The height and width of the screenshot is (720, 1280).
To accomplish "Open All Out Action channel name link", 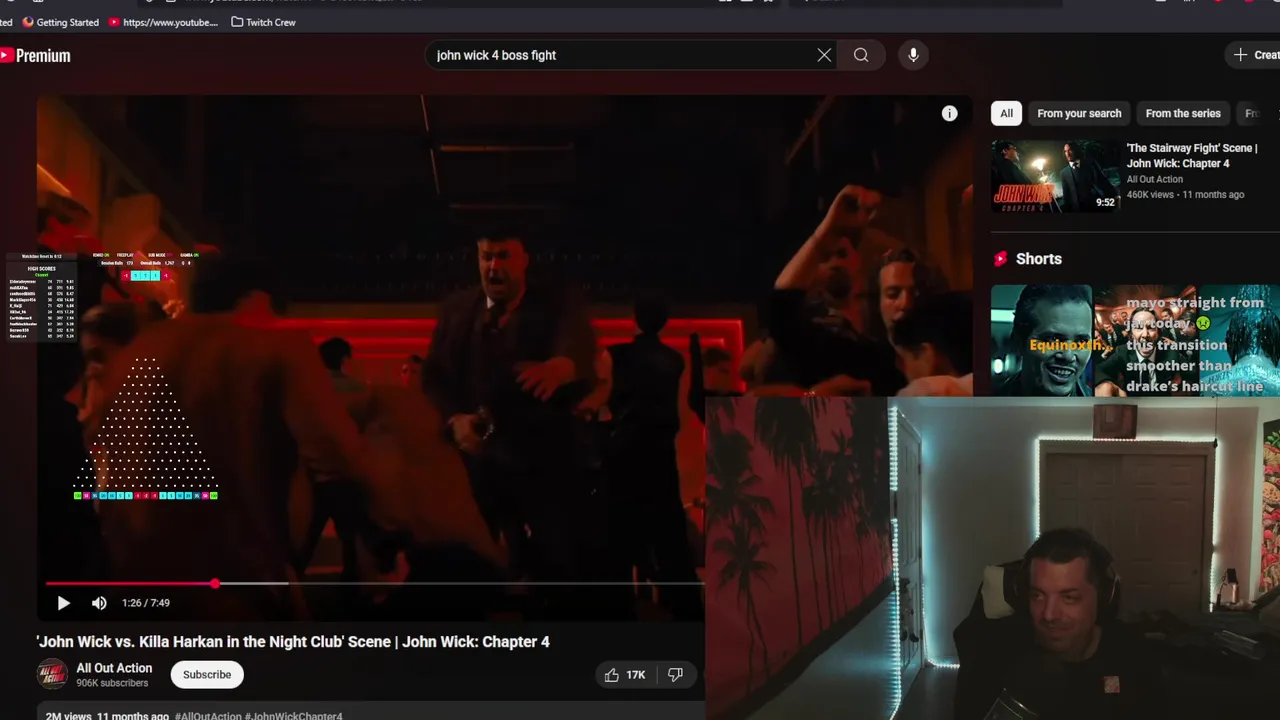I will coord(114,668).
